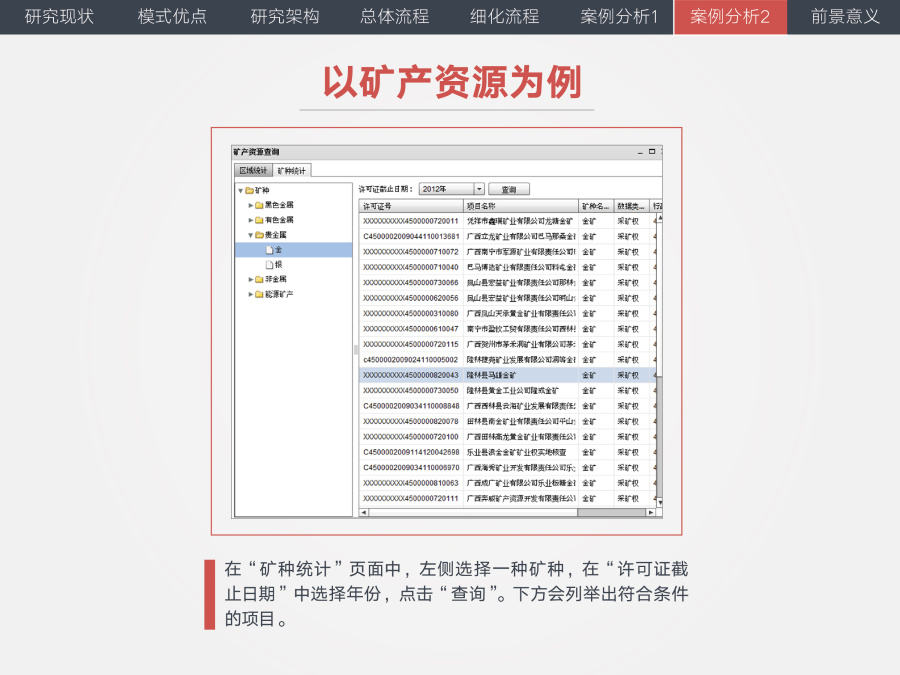Click the 有色金属 folder icon
This screenshot has width=900, height=675.
(x=259, y=219)
